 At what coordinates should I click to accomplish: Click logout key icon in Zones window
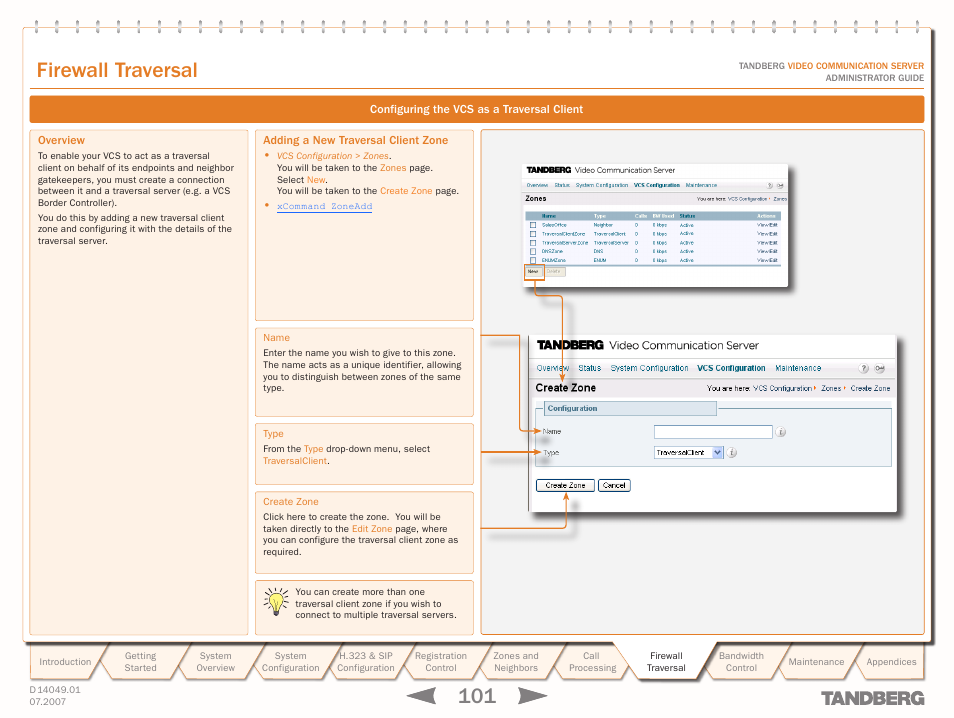(x=780, y=186)
